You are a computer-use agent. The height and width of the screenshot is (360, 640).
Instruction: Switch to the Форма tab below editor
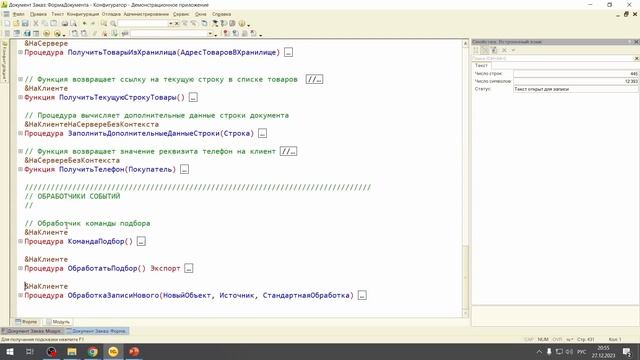26,322
